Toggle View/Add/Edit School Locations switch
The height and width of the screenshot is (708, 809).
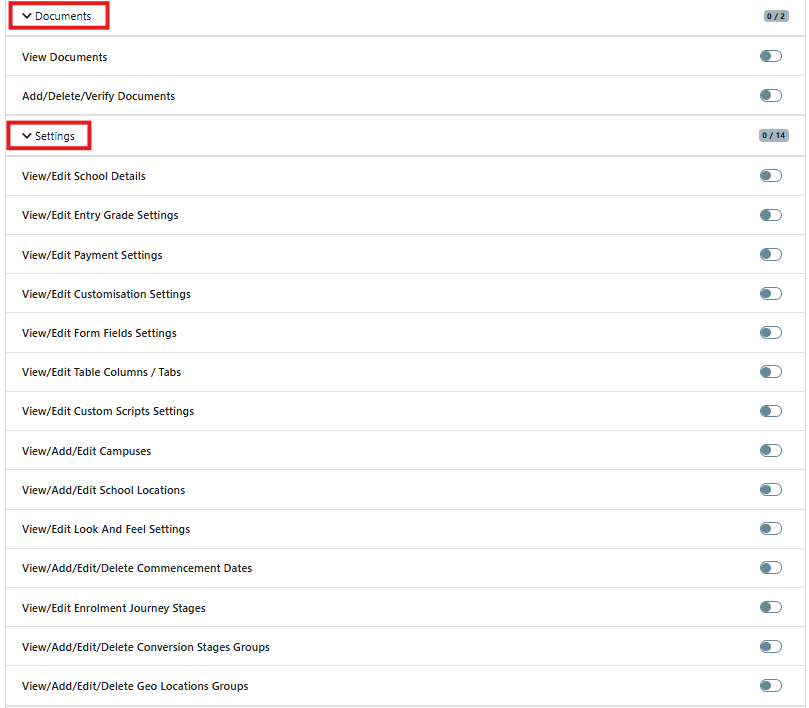pyautogui.click(x=770, y=490)
